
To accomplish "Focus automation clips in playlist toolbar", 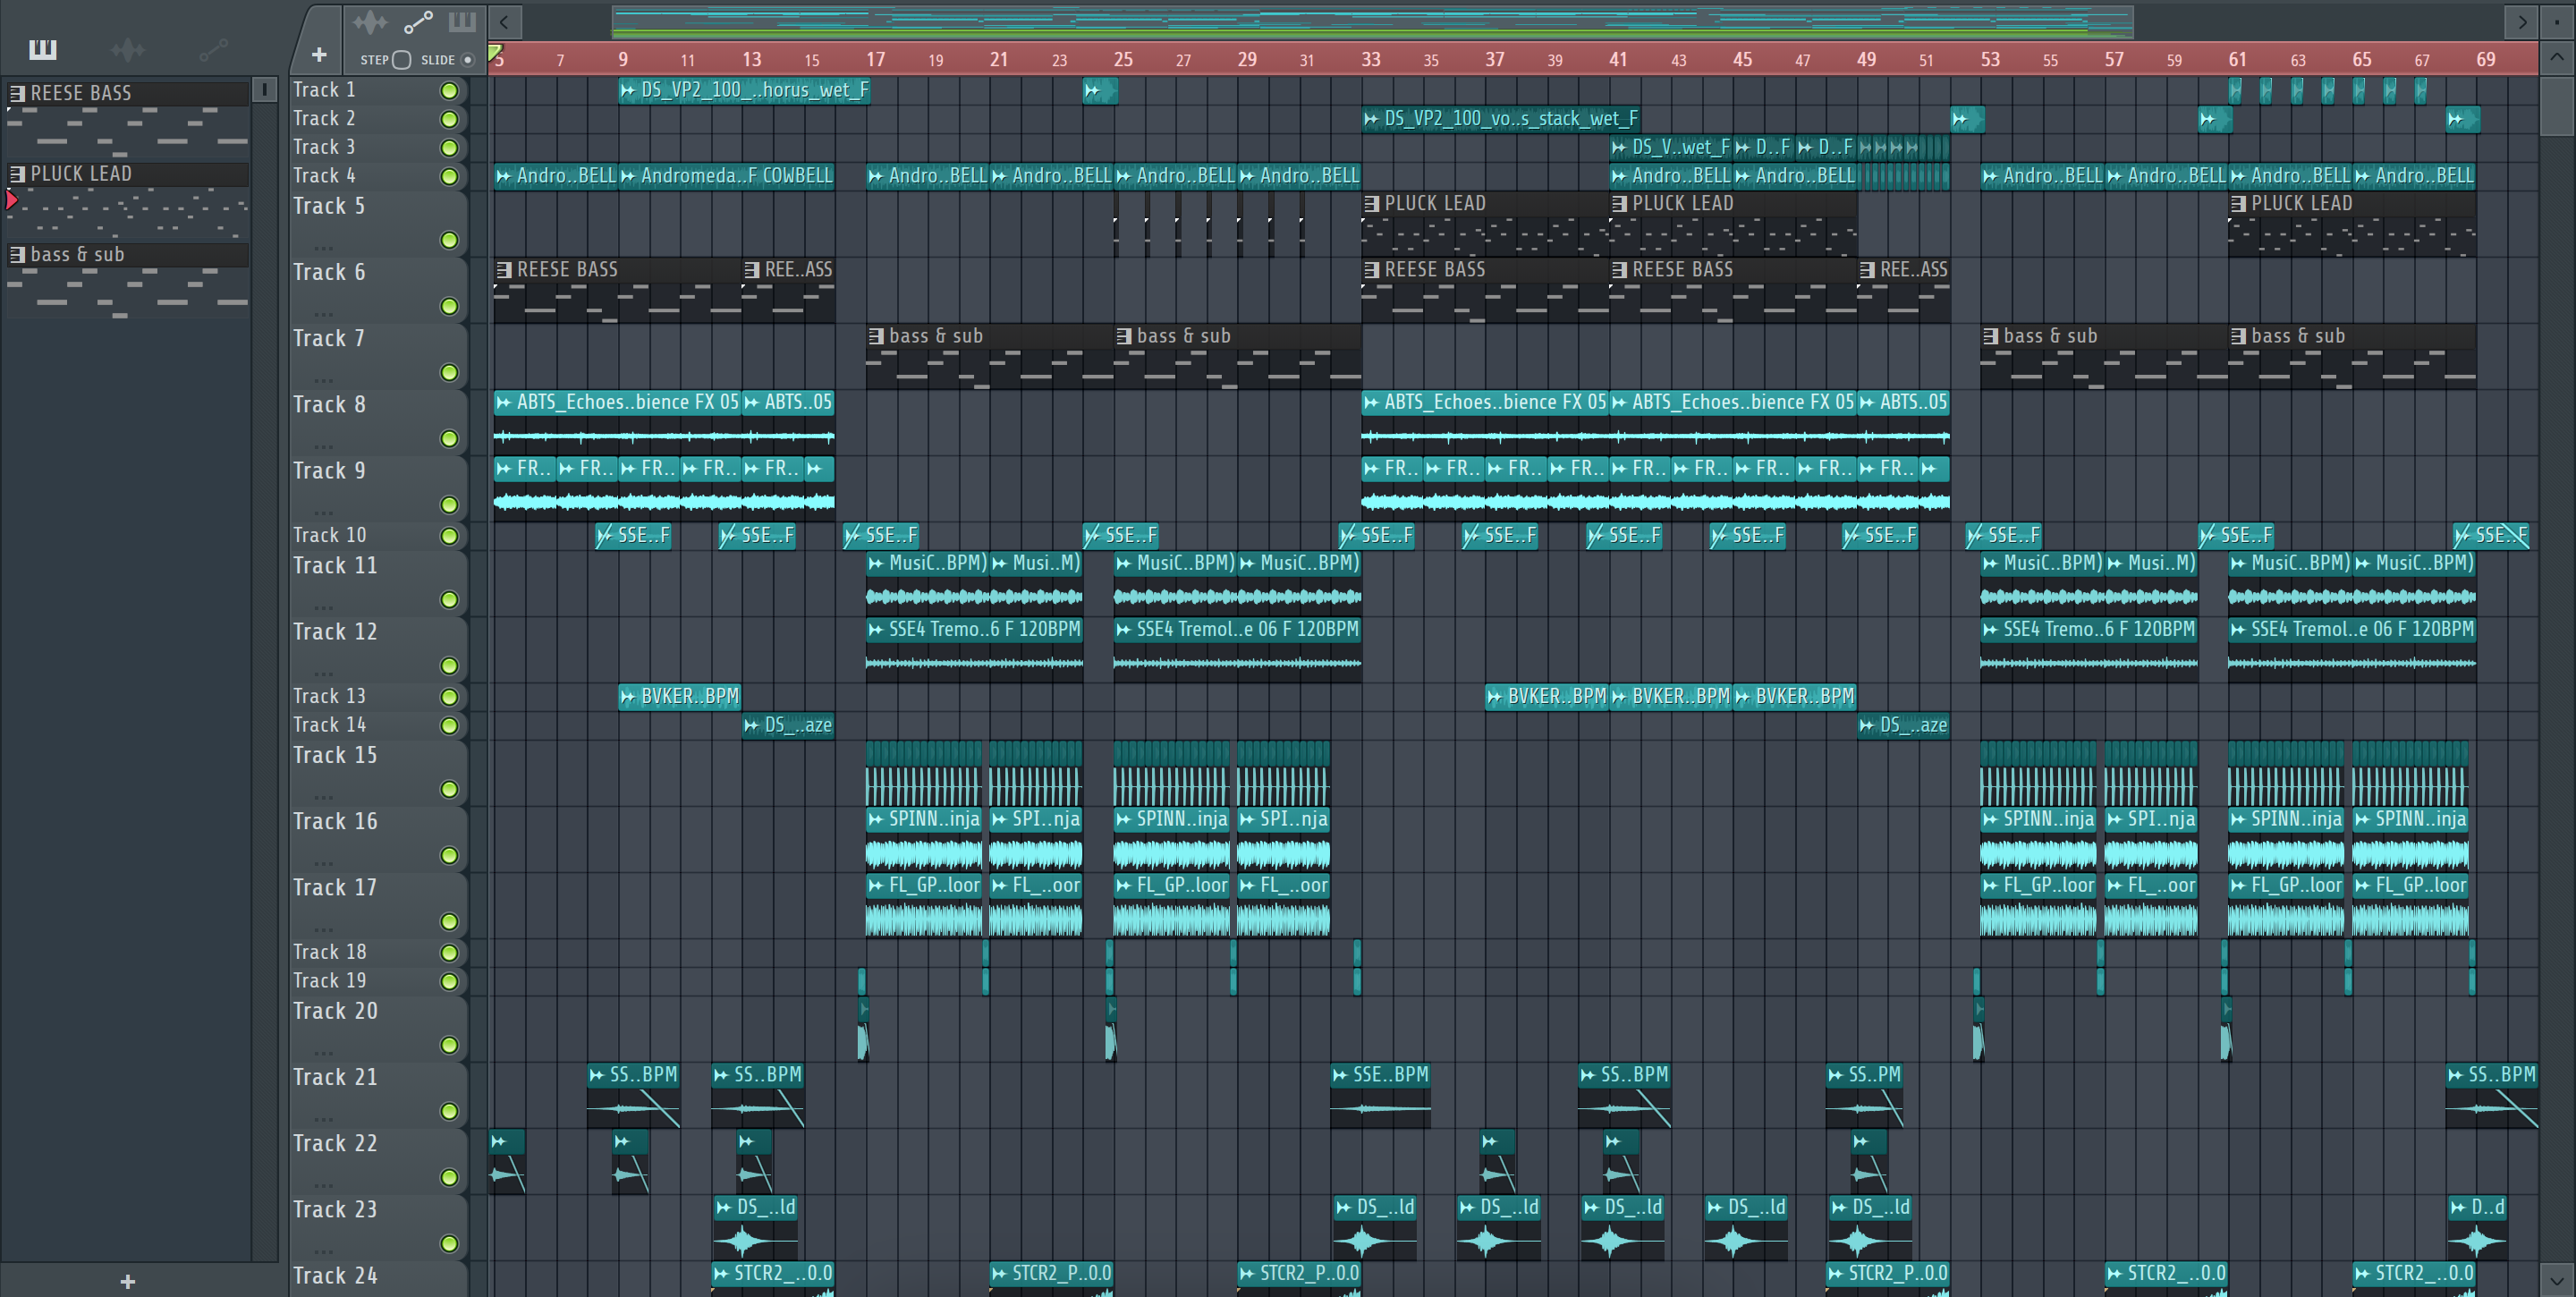I will point(418,21).
